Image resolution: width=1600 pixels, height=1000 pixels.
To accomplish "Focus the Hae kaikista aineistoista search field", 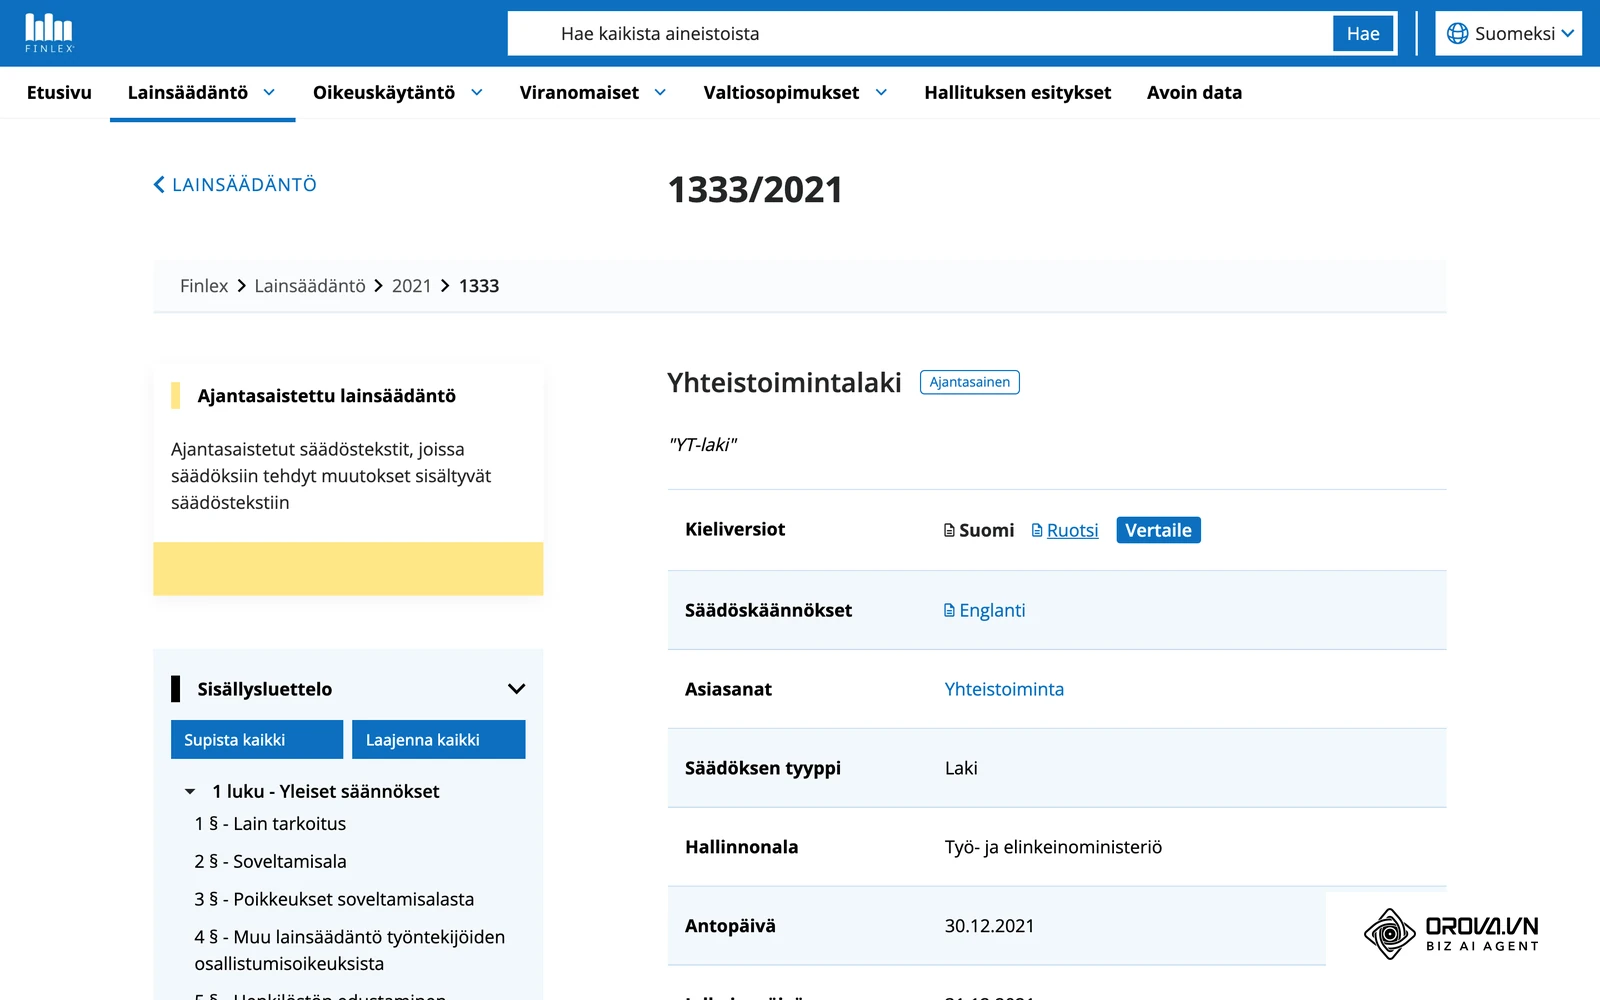I will point(920,34).
